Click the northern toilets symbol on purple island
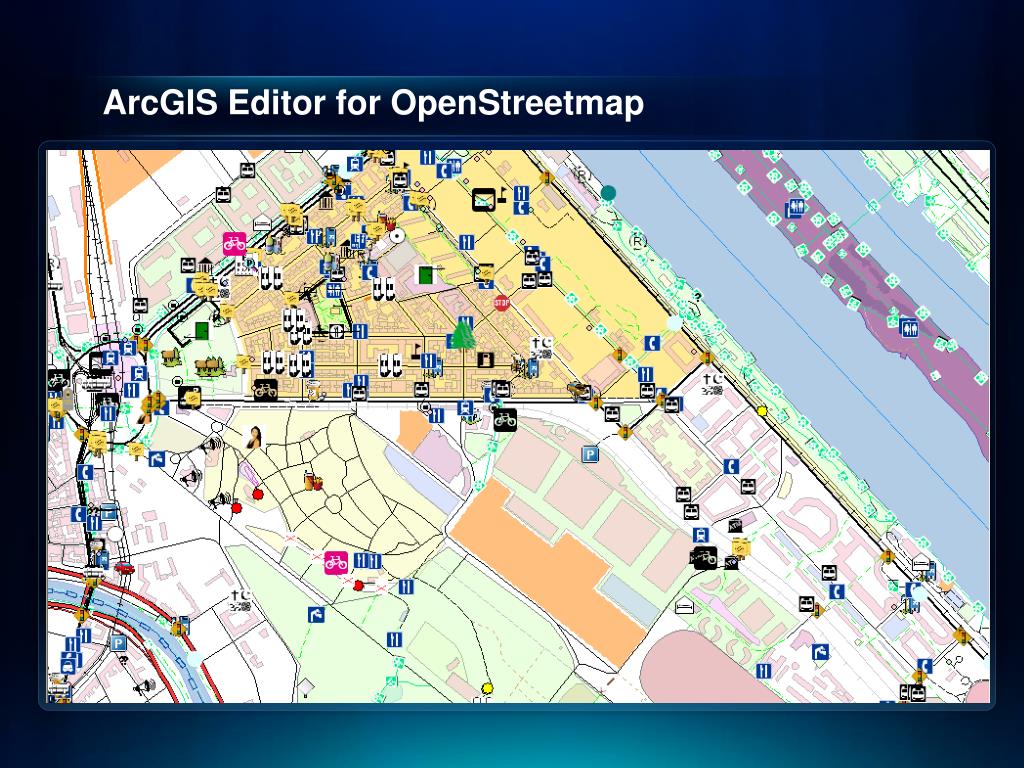The height and width of the screenshot is (768, 1024). [x=795, y=208]
